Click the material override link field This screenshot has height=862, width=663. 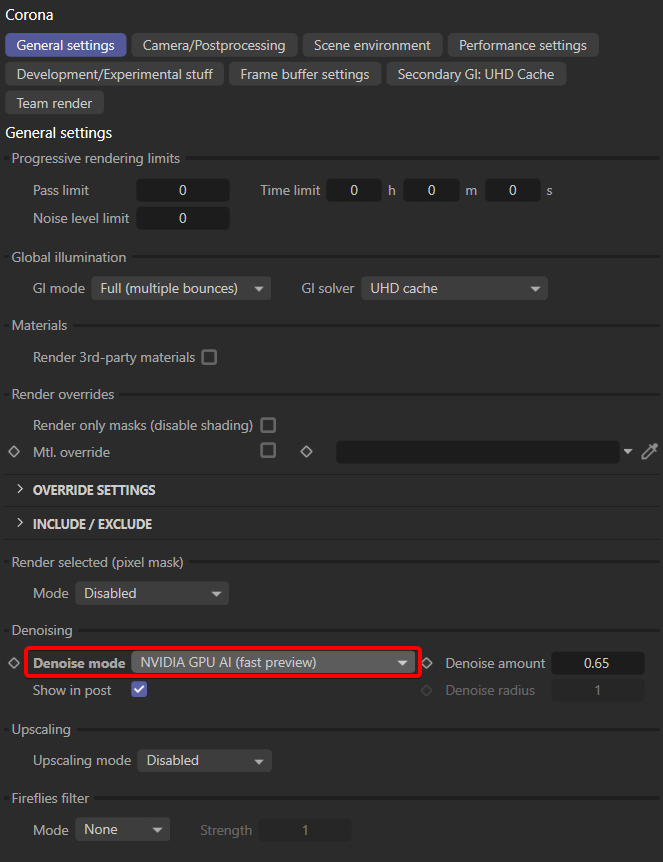tap(478, 452)
